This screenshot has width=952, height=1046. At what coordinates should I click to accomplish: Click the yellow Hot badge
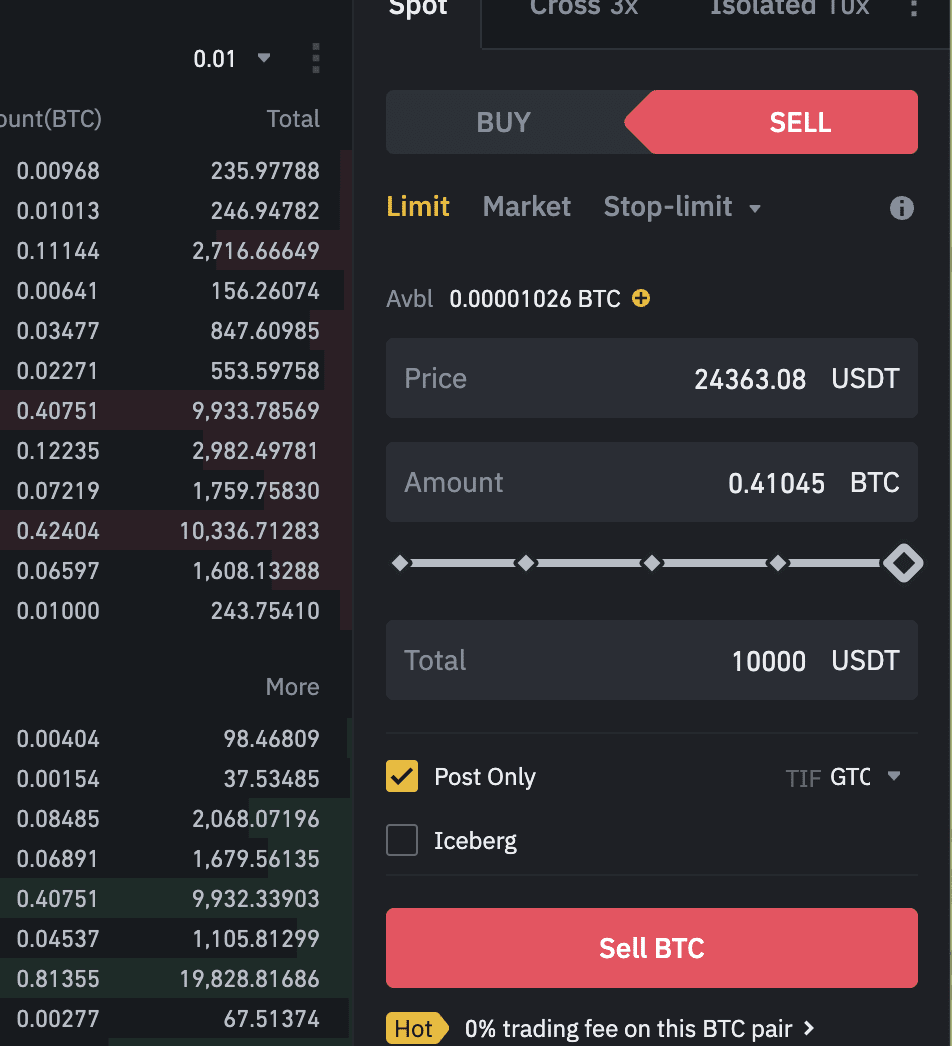tap(413, 1028)
